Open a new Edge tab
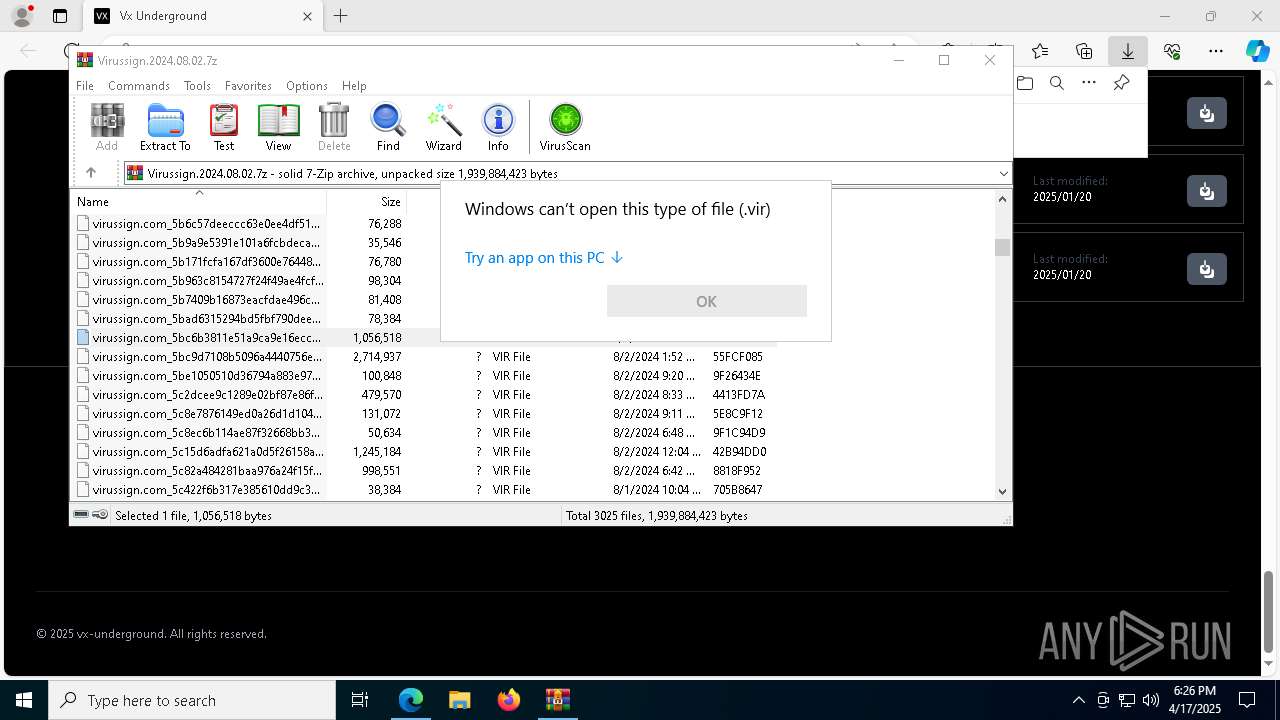Viewport: 1280px width, 720px height. pyautogui.click(x=341, y=16)
